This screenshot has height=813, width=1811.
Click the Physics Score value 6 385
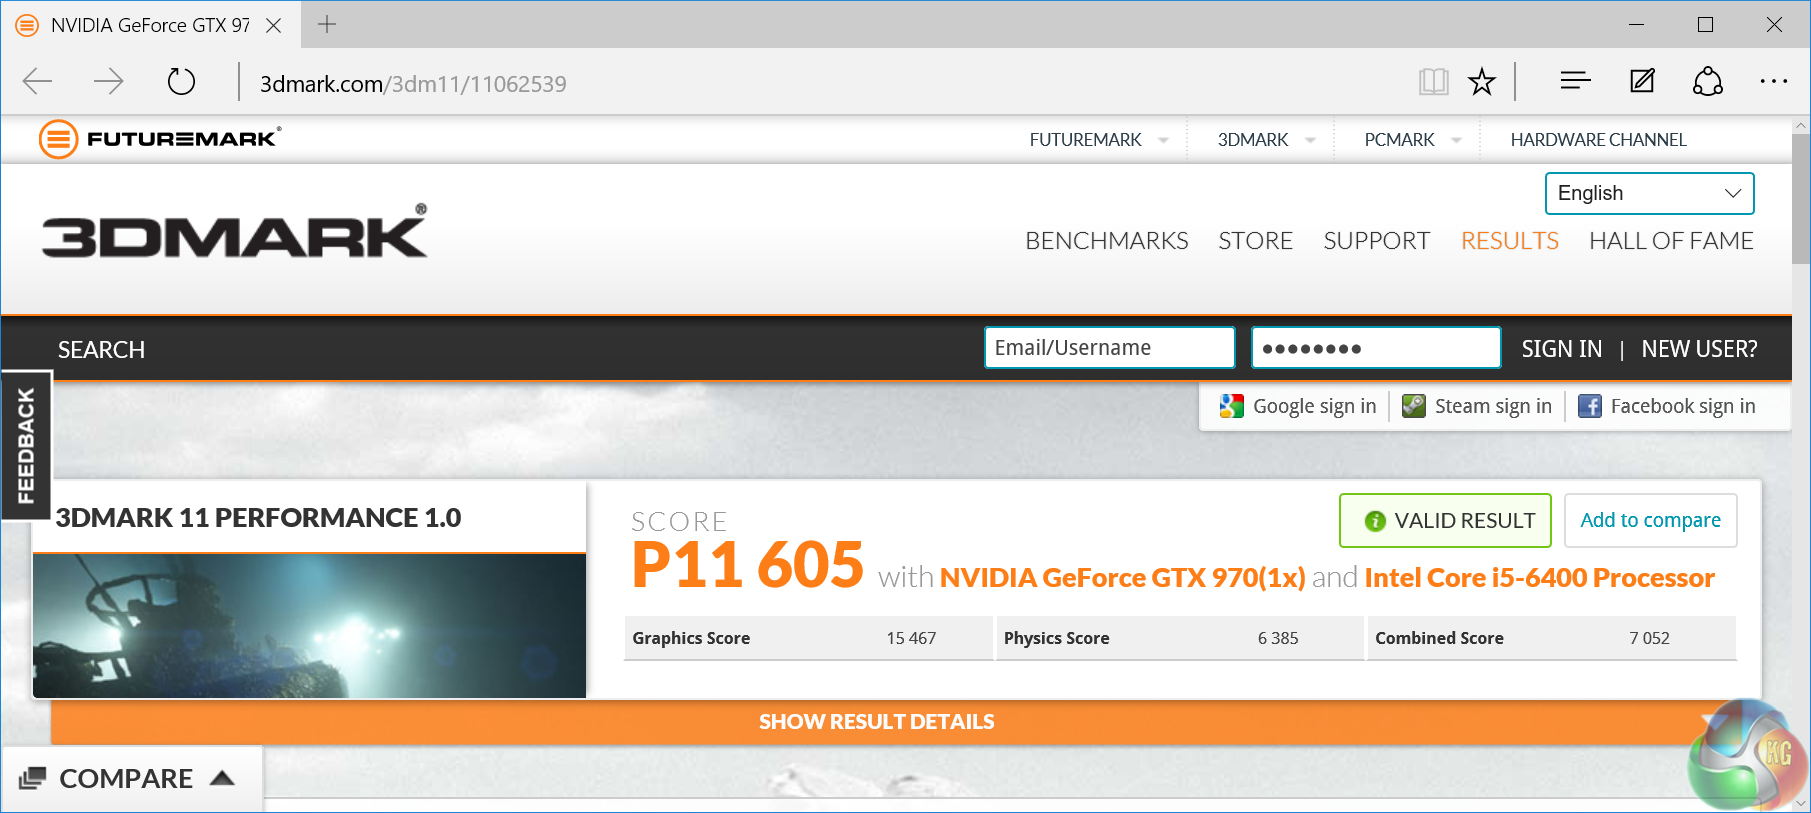pyautogui.click(x=1278, y=638)
